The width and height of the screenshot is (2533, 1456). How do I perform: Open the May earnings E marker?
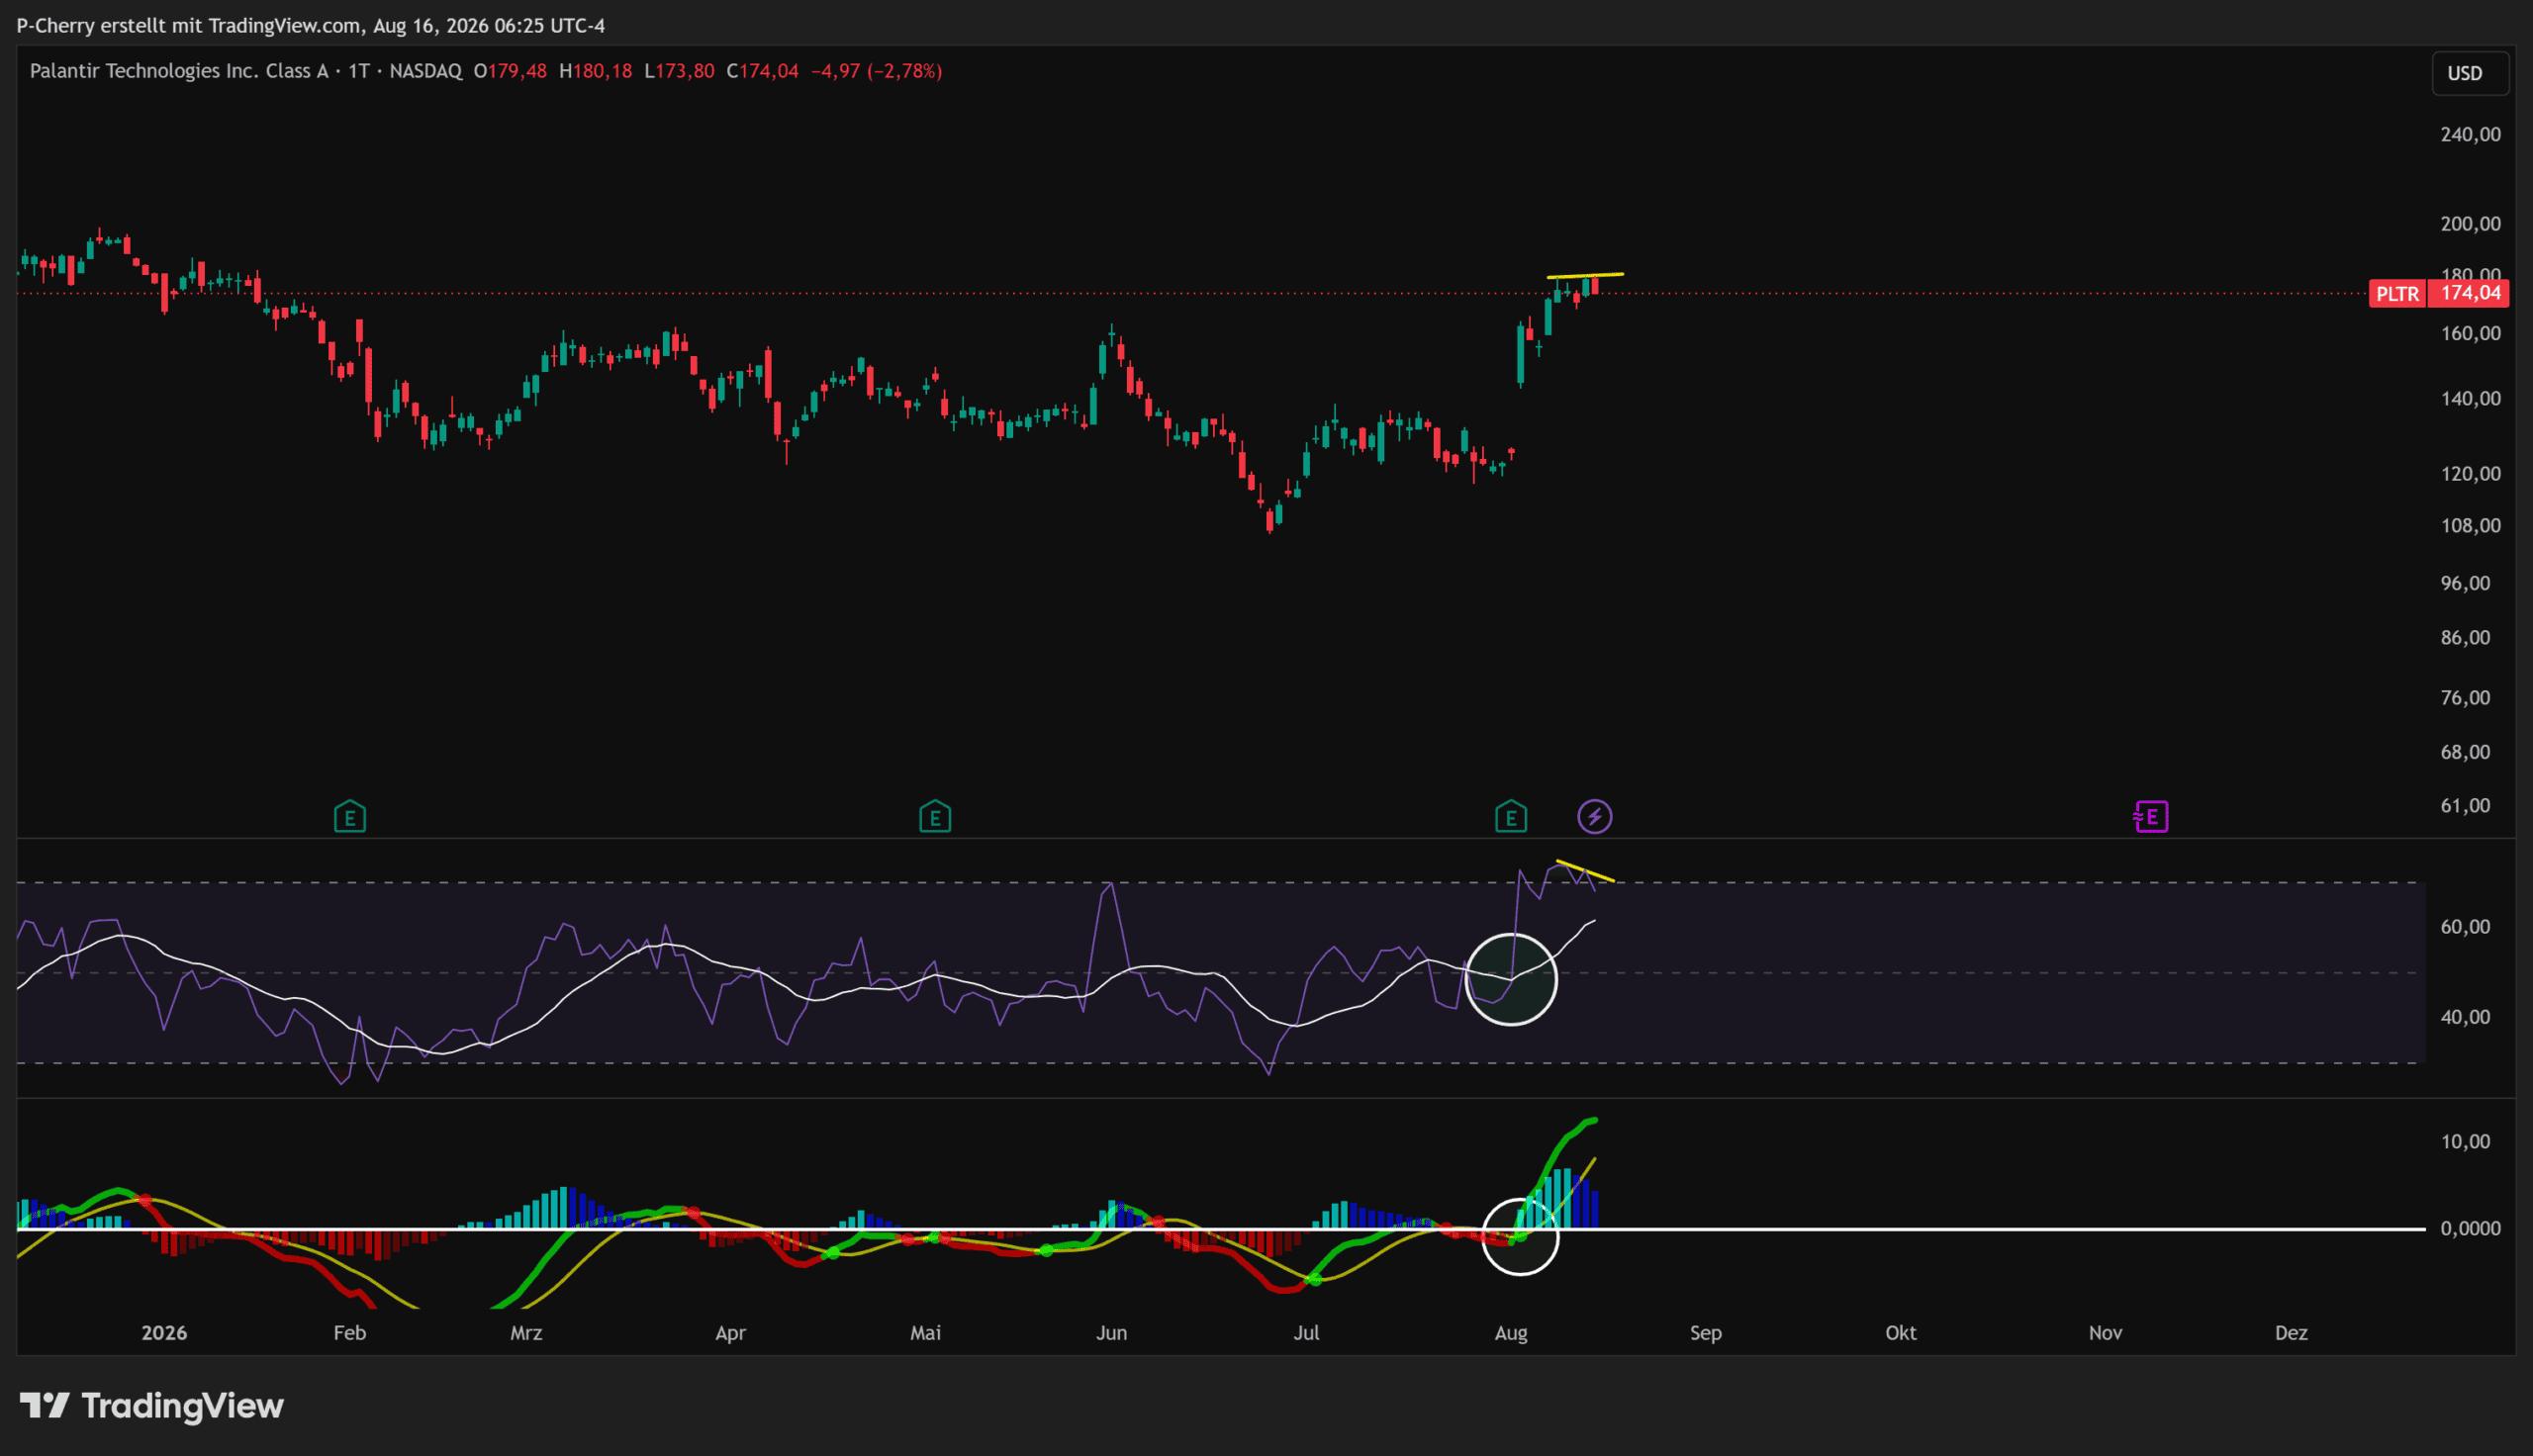[x=935, y=817]
